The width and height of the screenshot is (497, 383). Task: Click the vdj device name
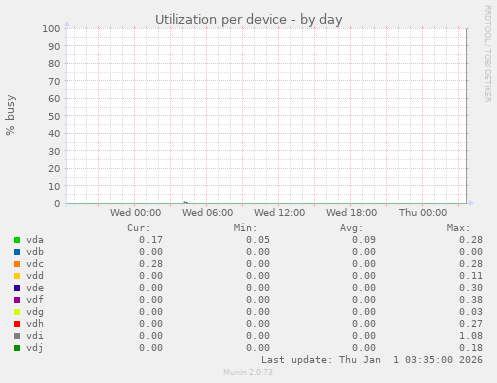click(x=35, y=348)
